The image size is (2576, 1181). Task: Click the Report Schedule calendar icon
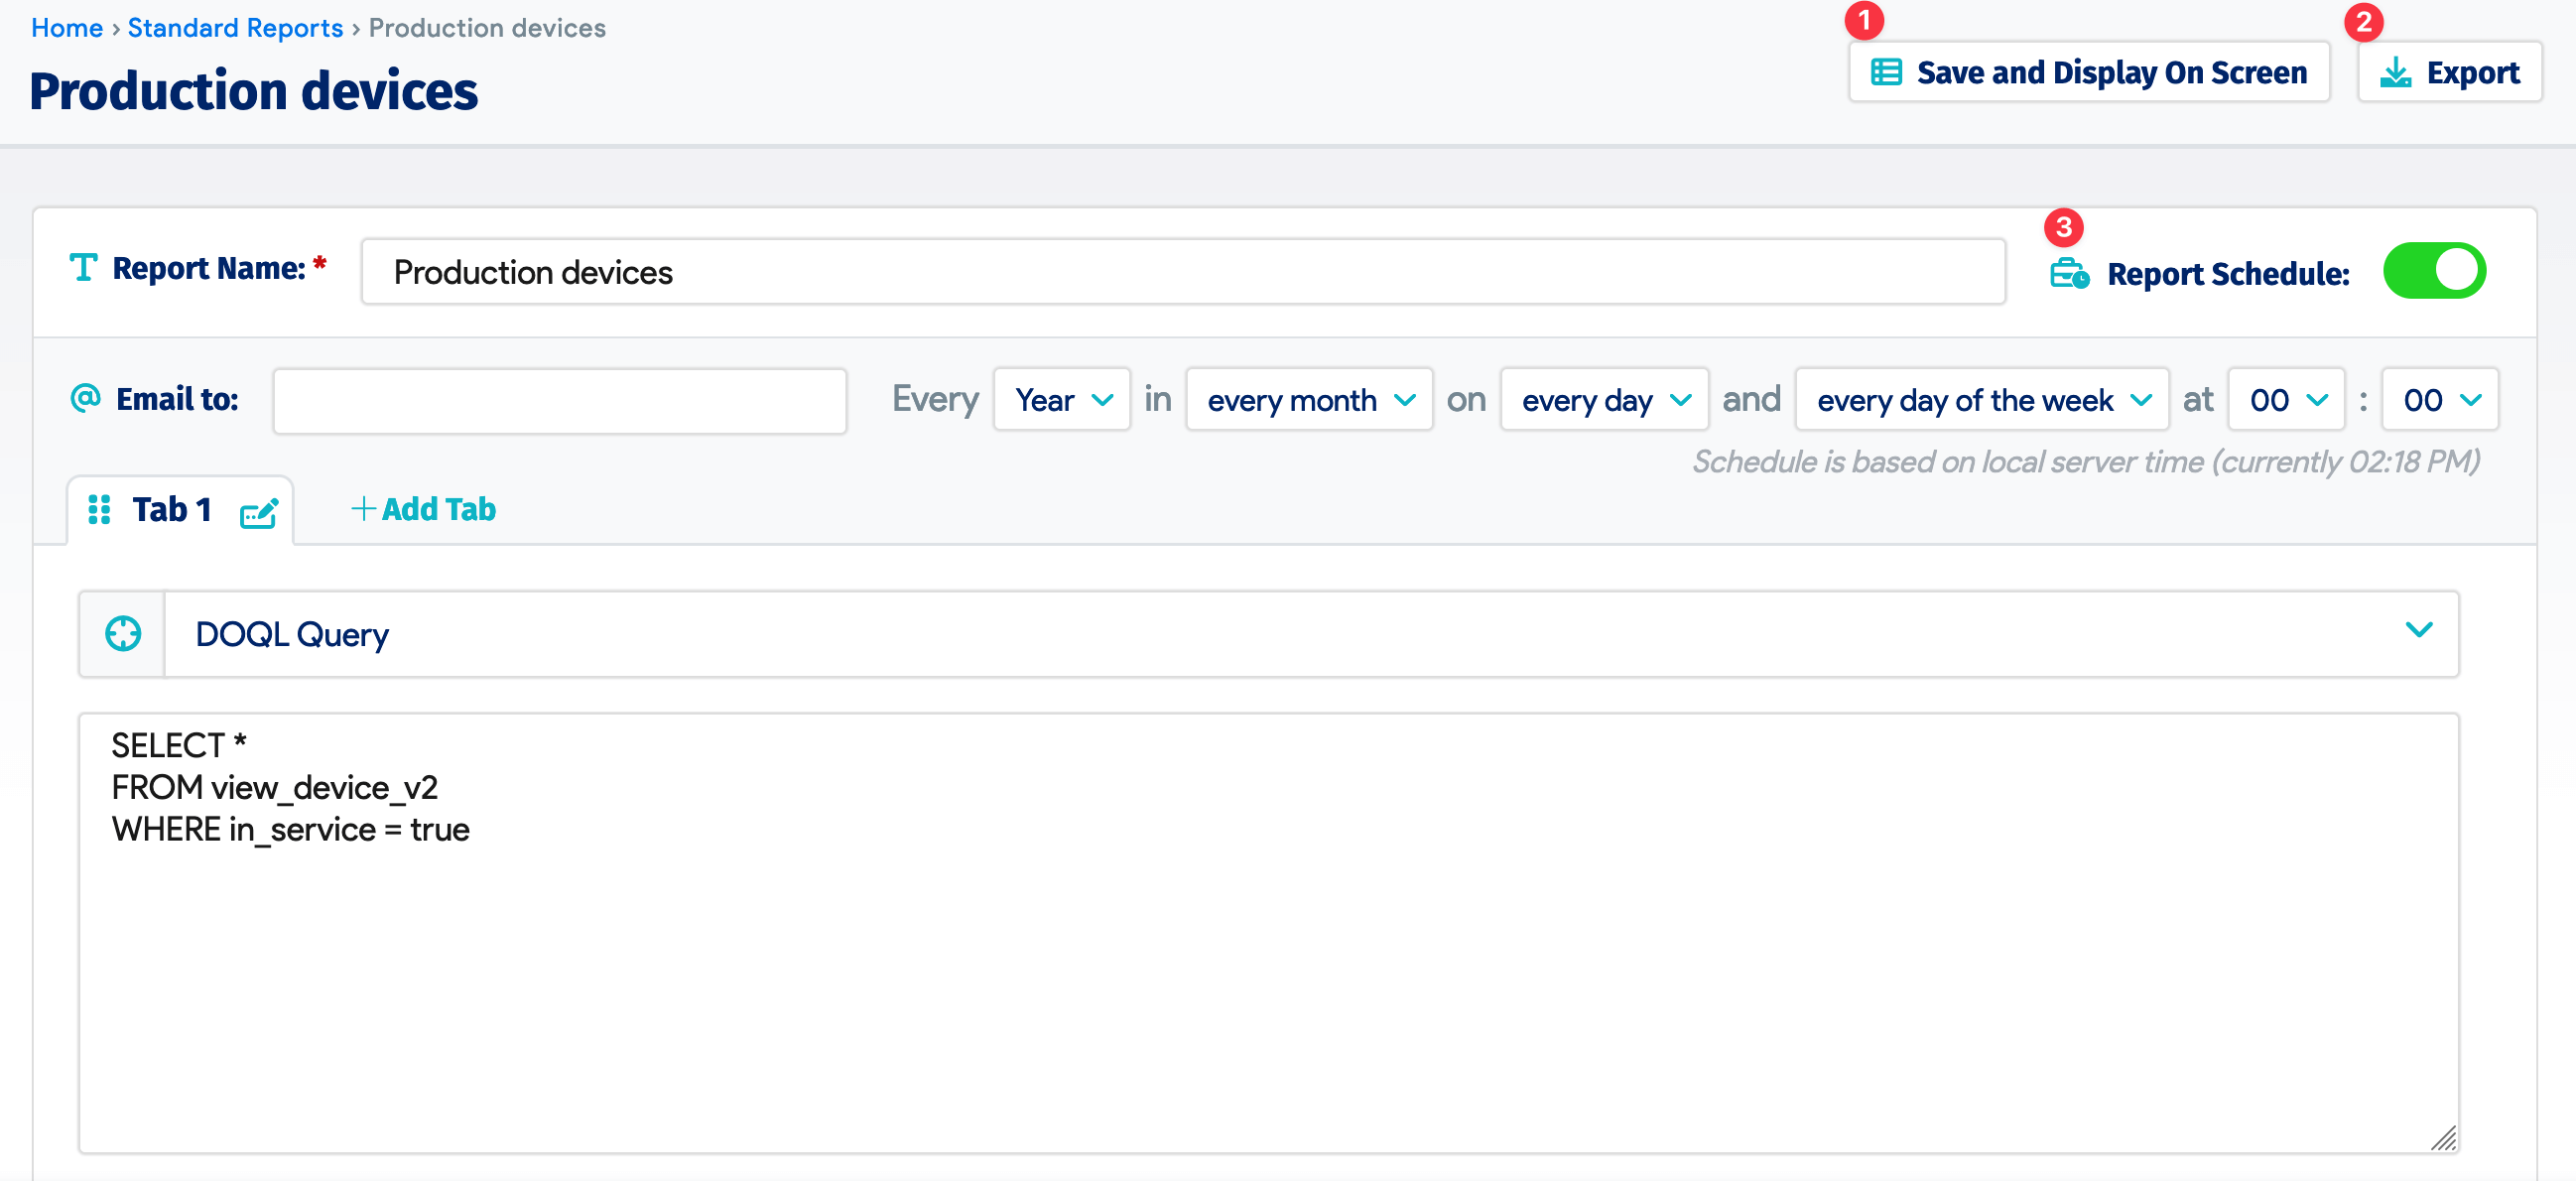(x=2069, y=273)
